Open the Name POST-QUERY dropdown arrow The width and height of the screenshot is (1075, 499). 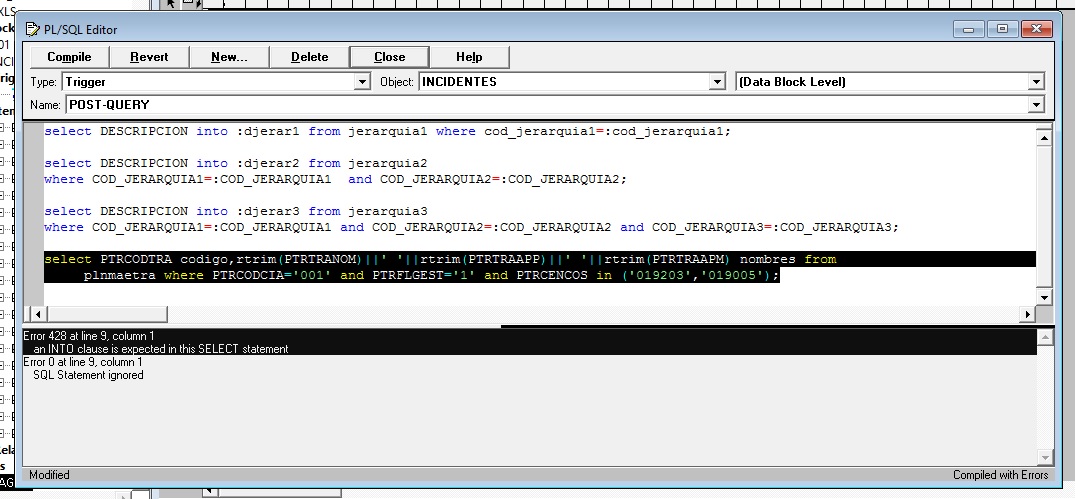(1036, 105)
